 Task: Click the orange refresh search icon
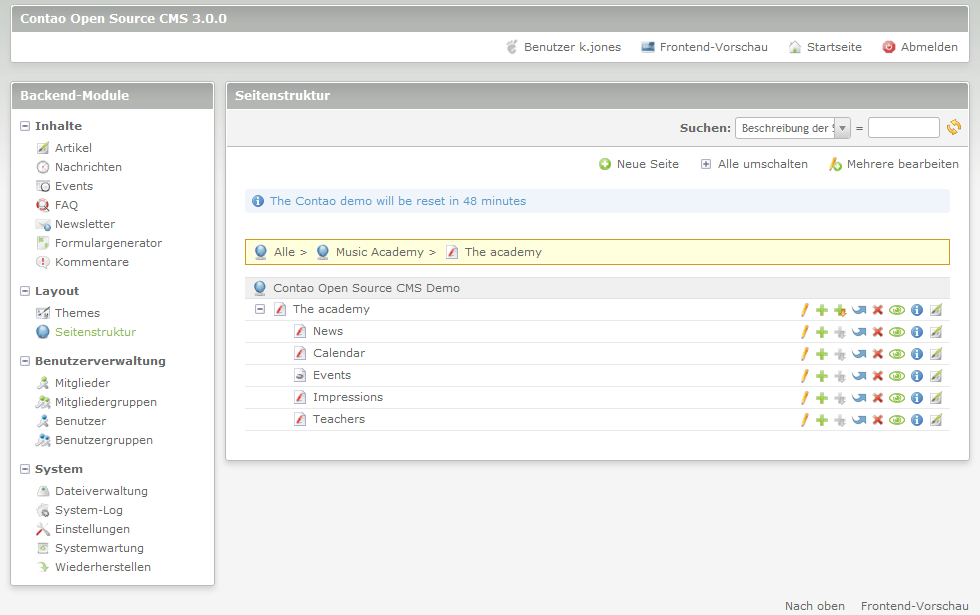pyautogui.click(x=954, y=128)
